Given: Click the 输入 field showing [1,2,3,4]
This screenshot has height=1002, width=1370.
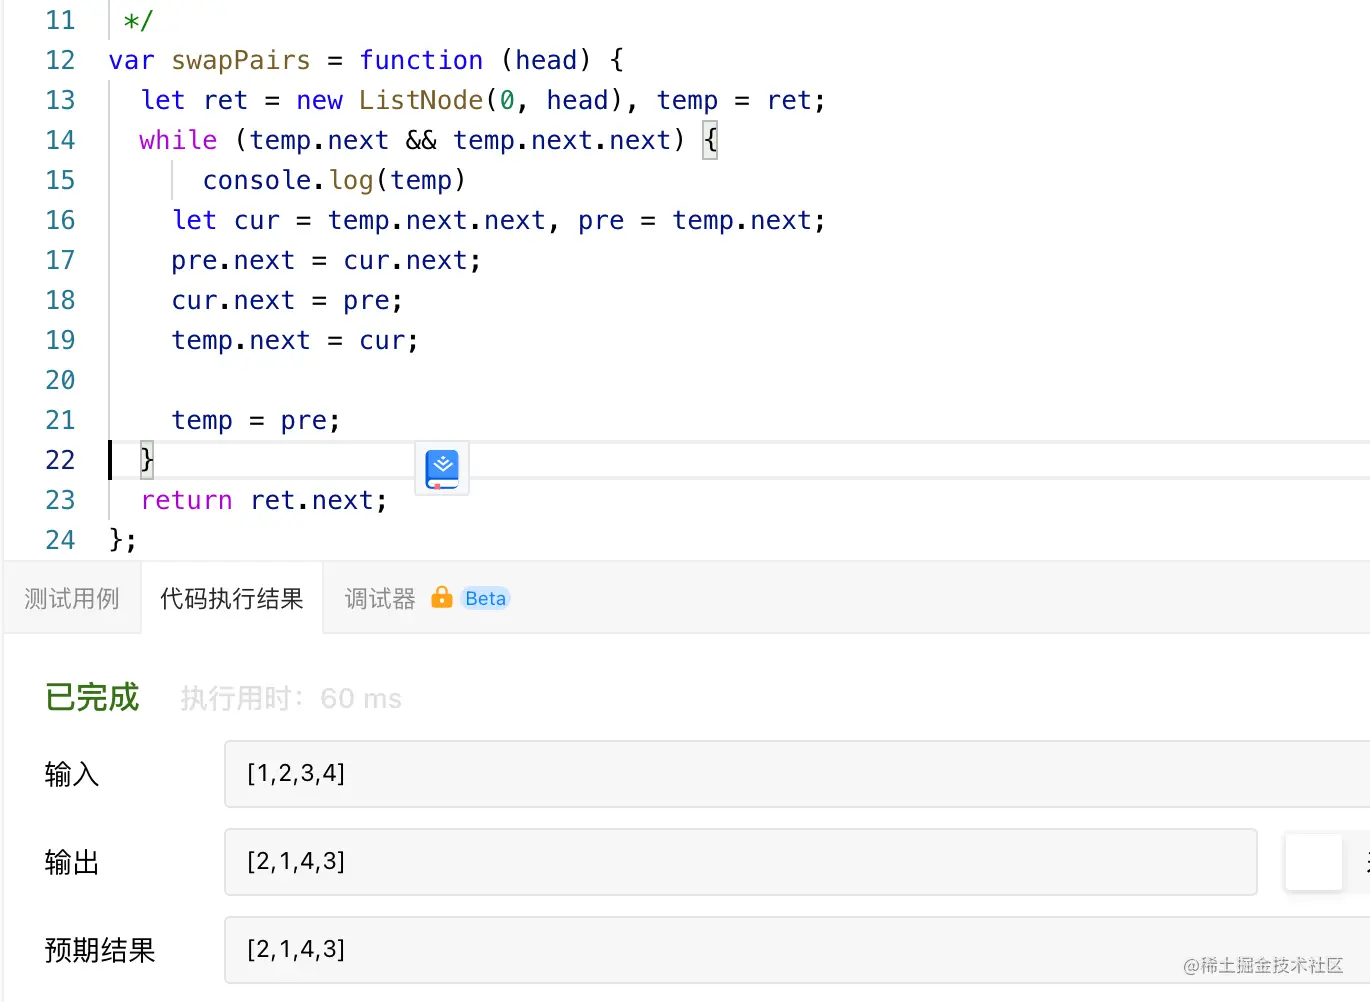Looking at the screenshot, I should click(796, 774).
